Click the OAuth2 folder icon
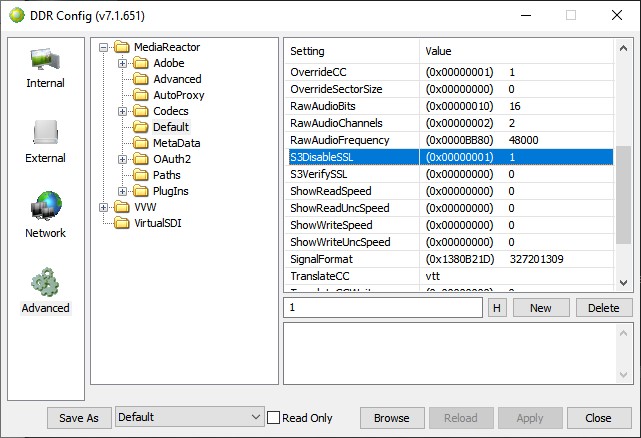The height and width of the screenshot is (438, 641). click(141, 159)
